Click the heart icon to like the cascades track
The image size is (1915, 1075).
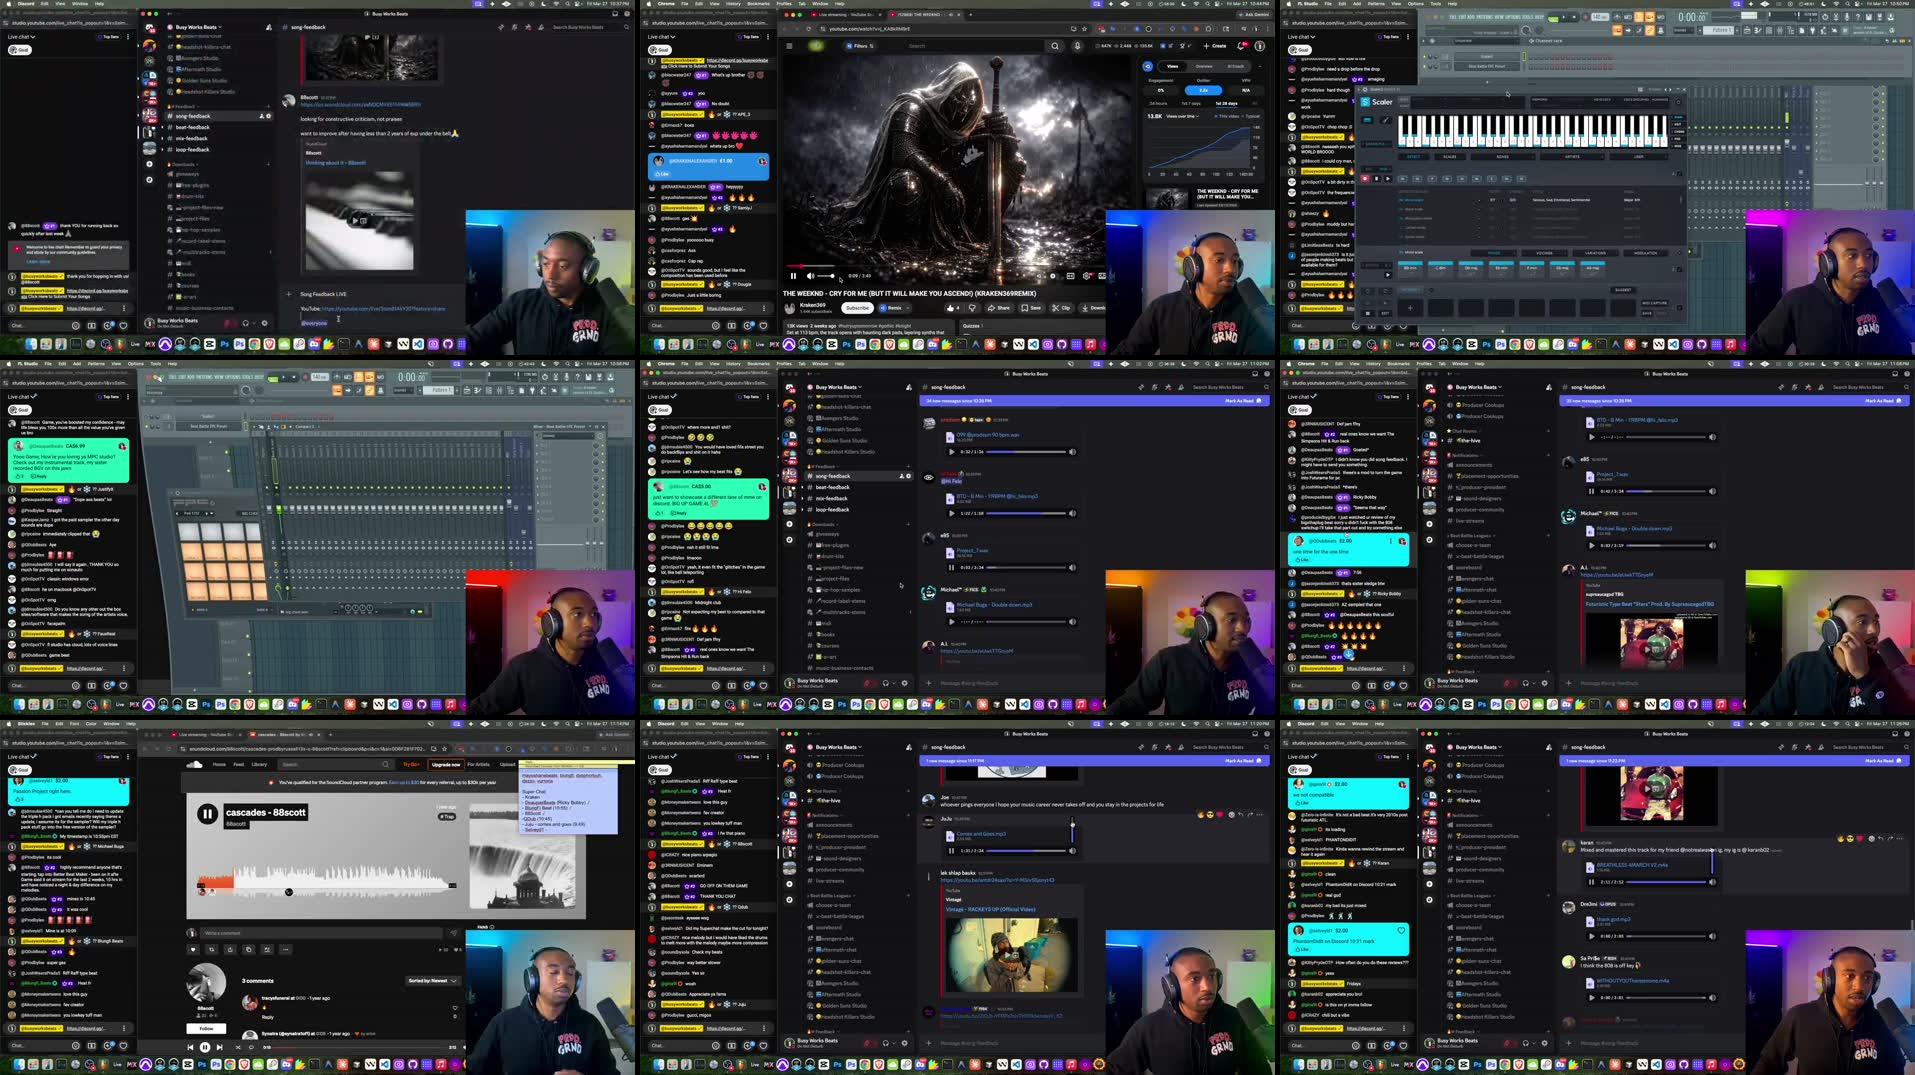pyautogui.click(x=193, y=950)
